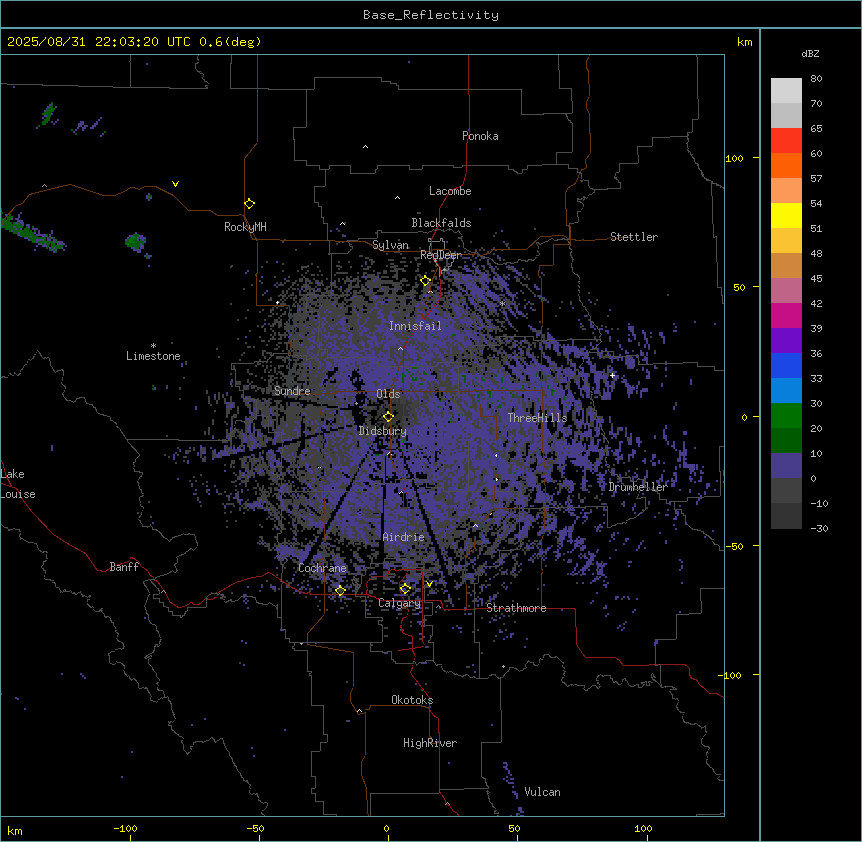Screen dimensions: 862x842
Task: Click the yellow marker south of RedDeer
Action: [425, 281]
